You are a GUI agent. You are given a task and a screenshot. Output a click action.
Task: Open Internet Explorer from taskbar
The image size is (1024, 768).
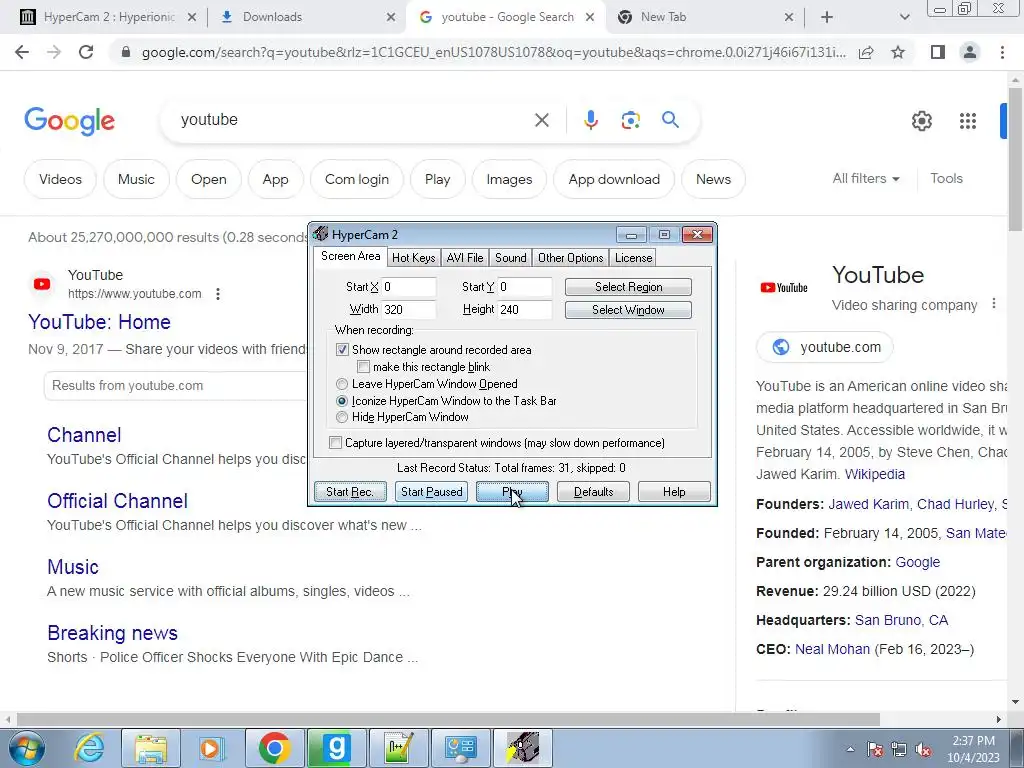(x=89, y=748)
